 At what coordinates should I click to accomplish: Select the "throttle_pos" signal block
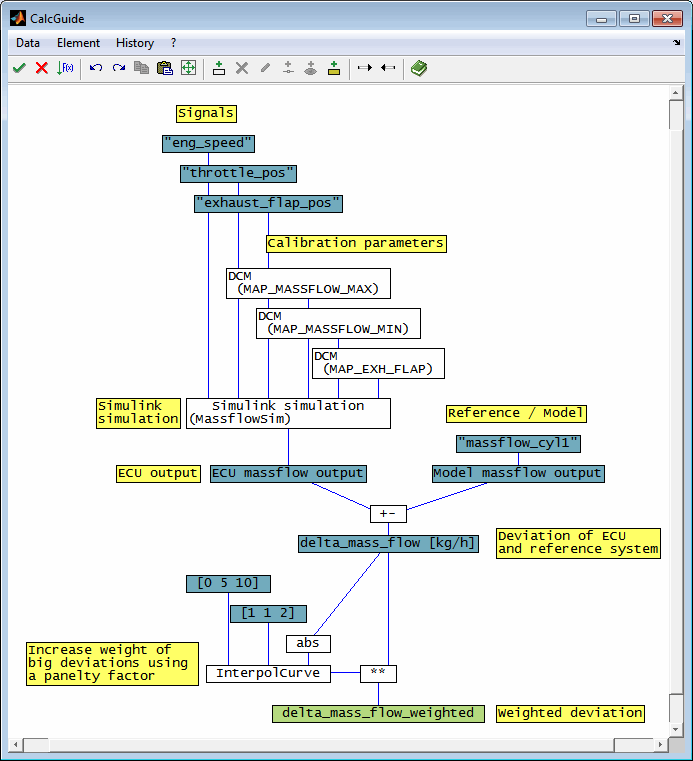pyautogui.click(x=238, y=174)
